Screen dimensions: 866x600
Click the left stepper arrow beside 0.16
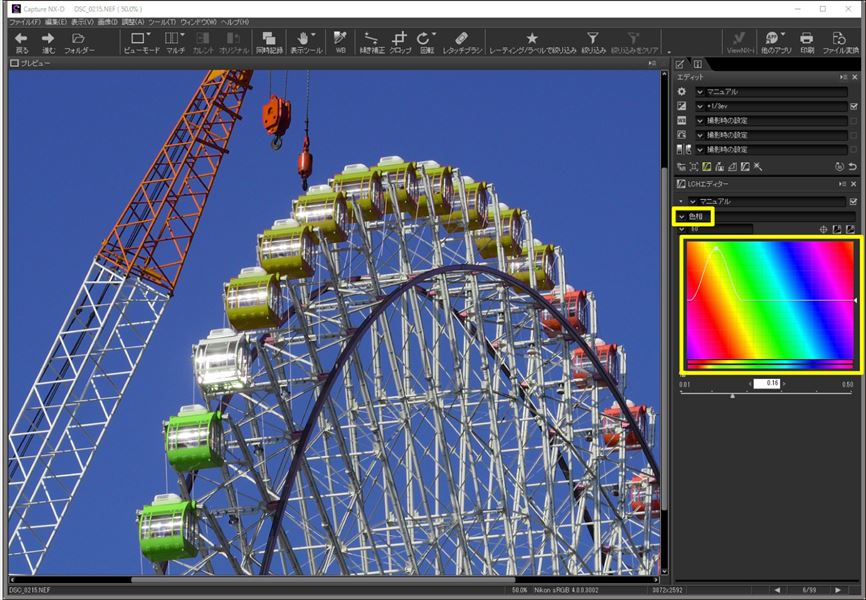coord(750,383)
